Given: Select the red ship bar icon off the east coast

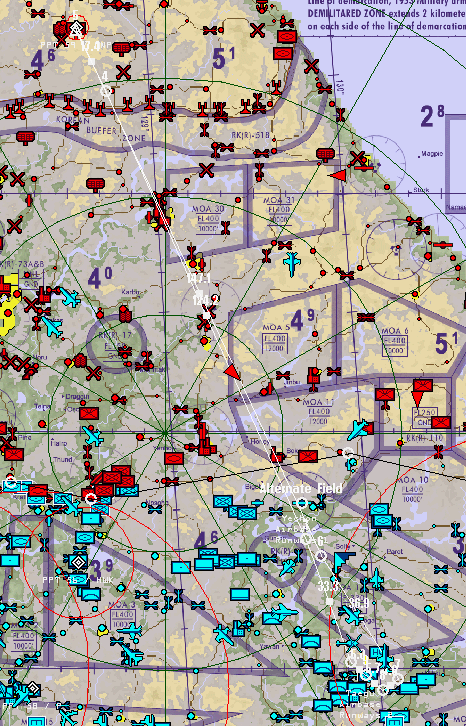Looking at the screenshot, I should click(x=443, y=244).
